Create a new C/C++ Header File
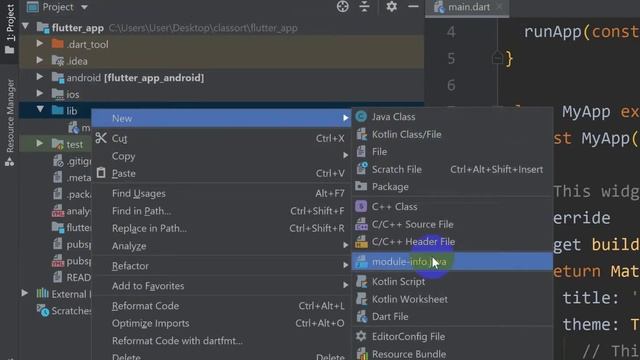 tap(452, 242)
